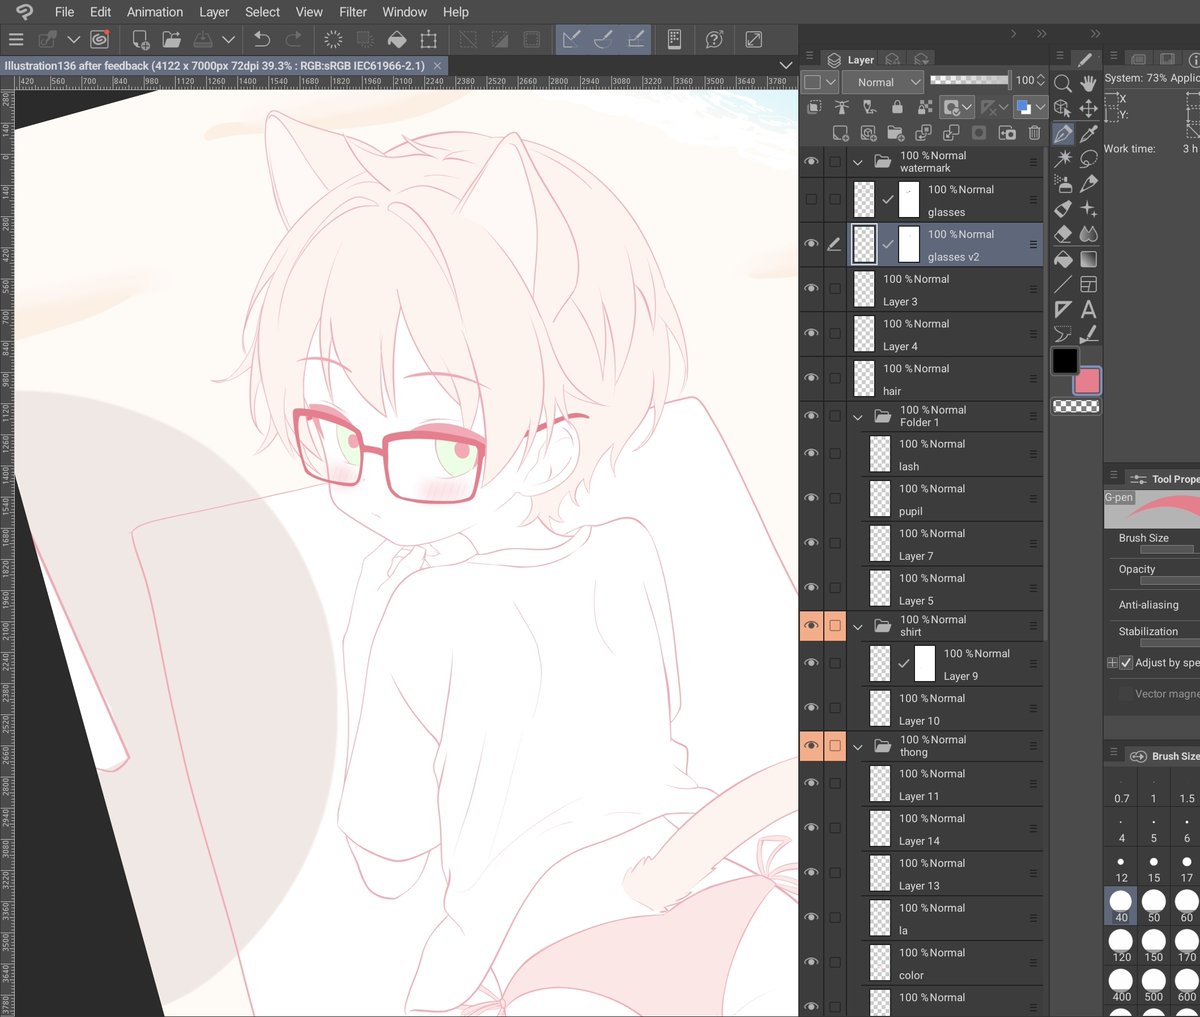Open the Window menu

[405, 12]
